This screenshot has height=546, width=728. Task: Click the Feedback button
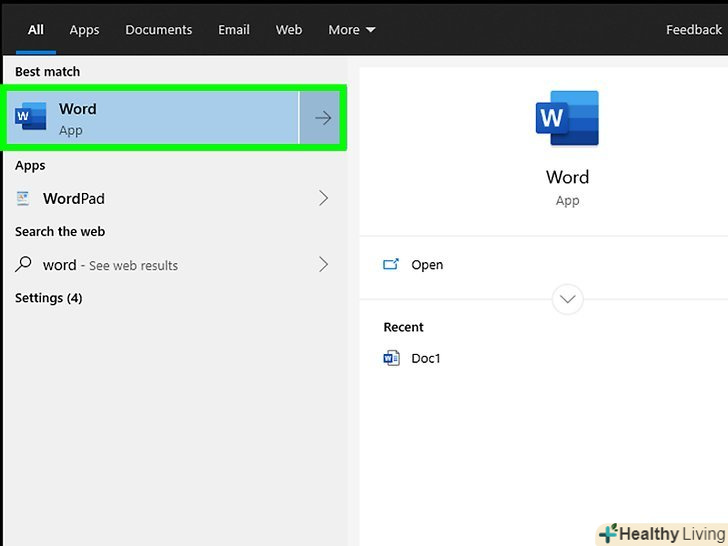693,30
